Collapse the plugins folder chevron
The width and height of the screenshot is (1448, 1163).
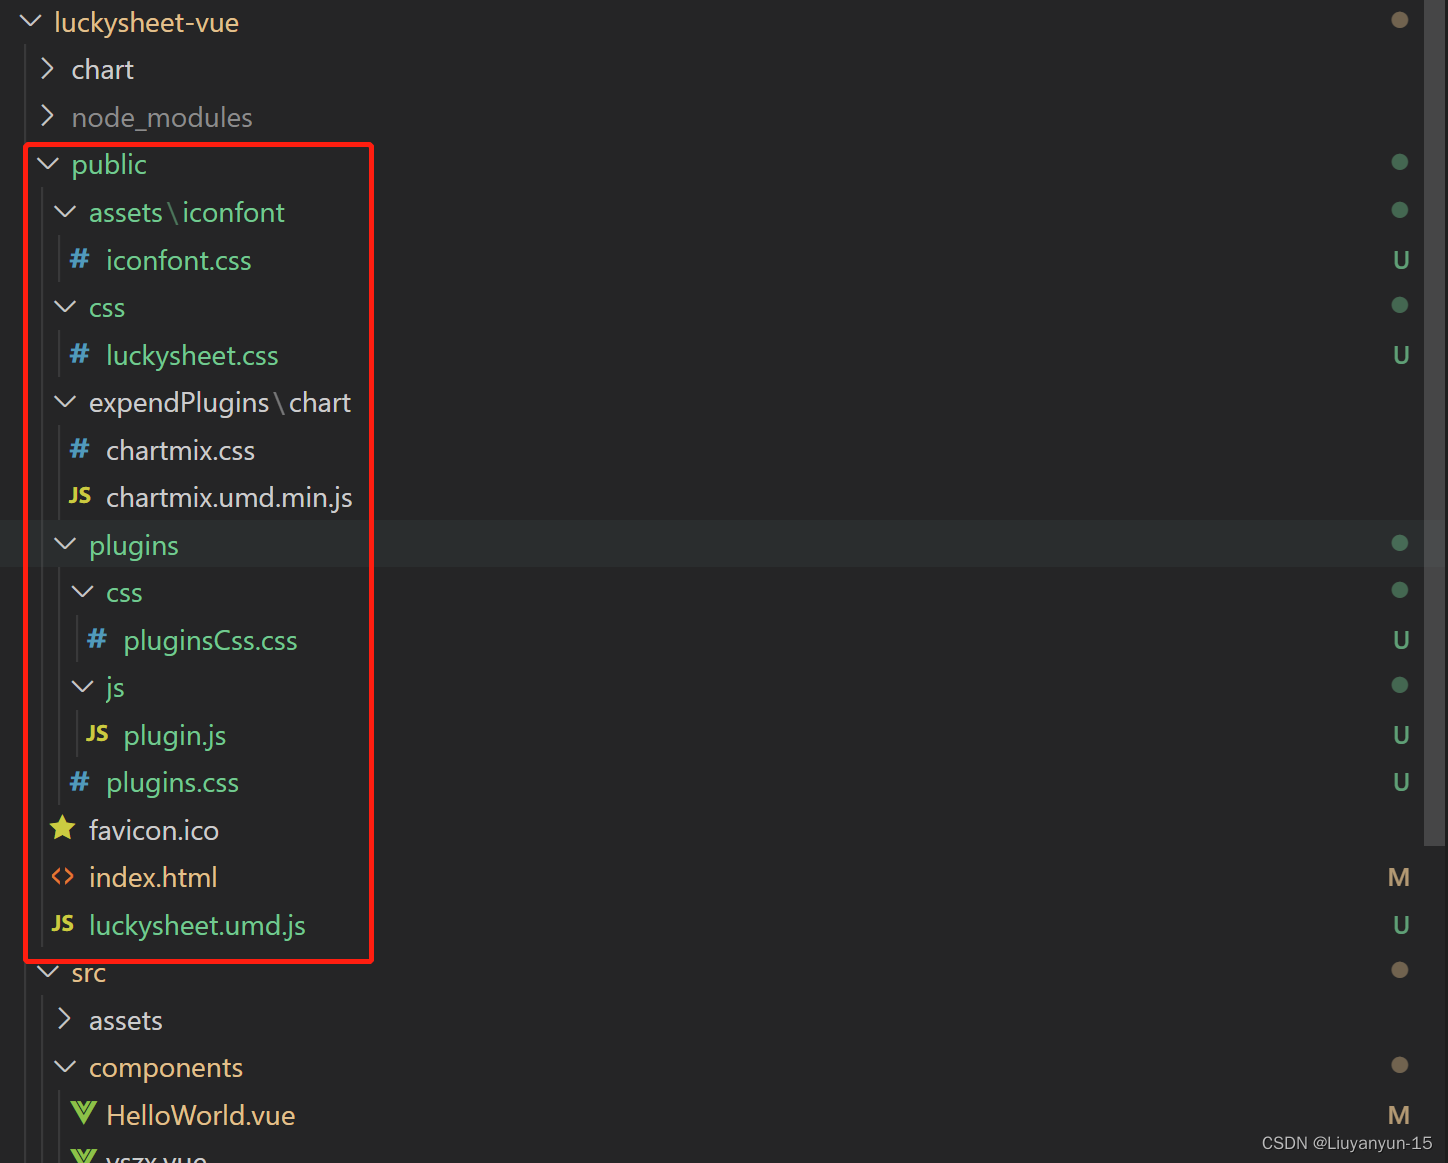coord(65,545)
